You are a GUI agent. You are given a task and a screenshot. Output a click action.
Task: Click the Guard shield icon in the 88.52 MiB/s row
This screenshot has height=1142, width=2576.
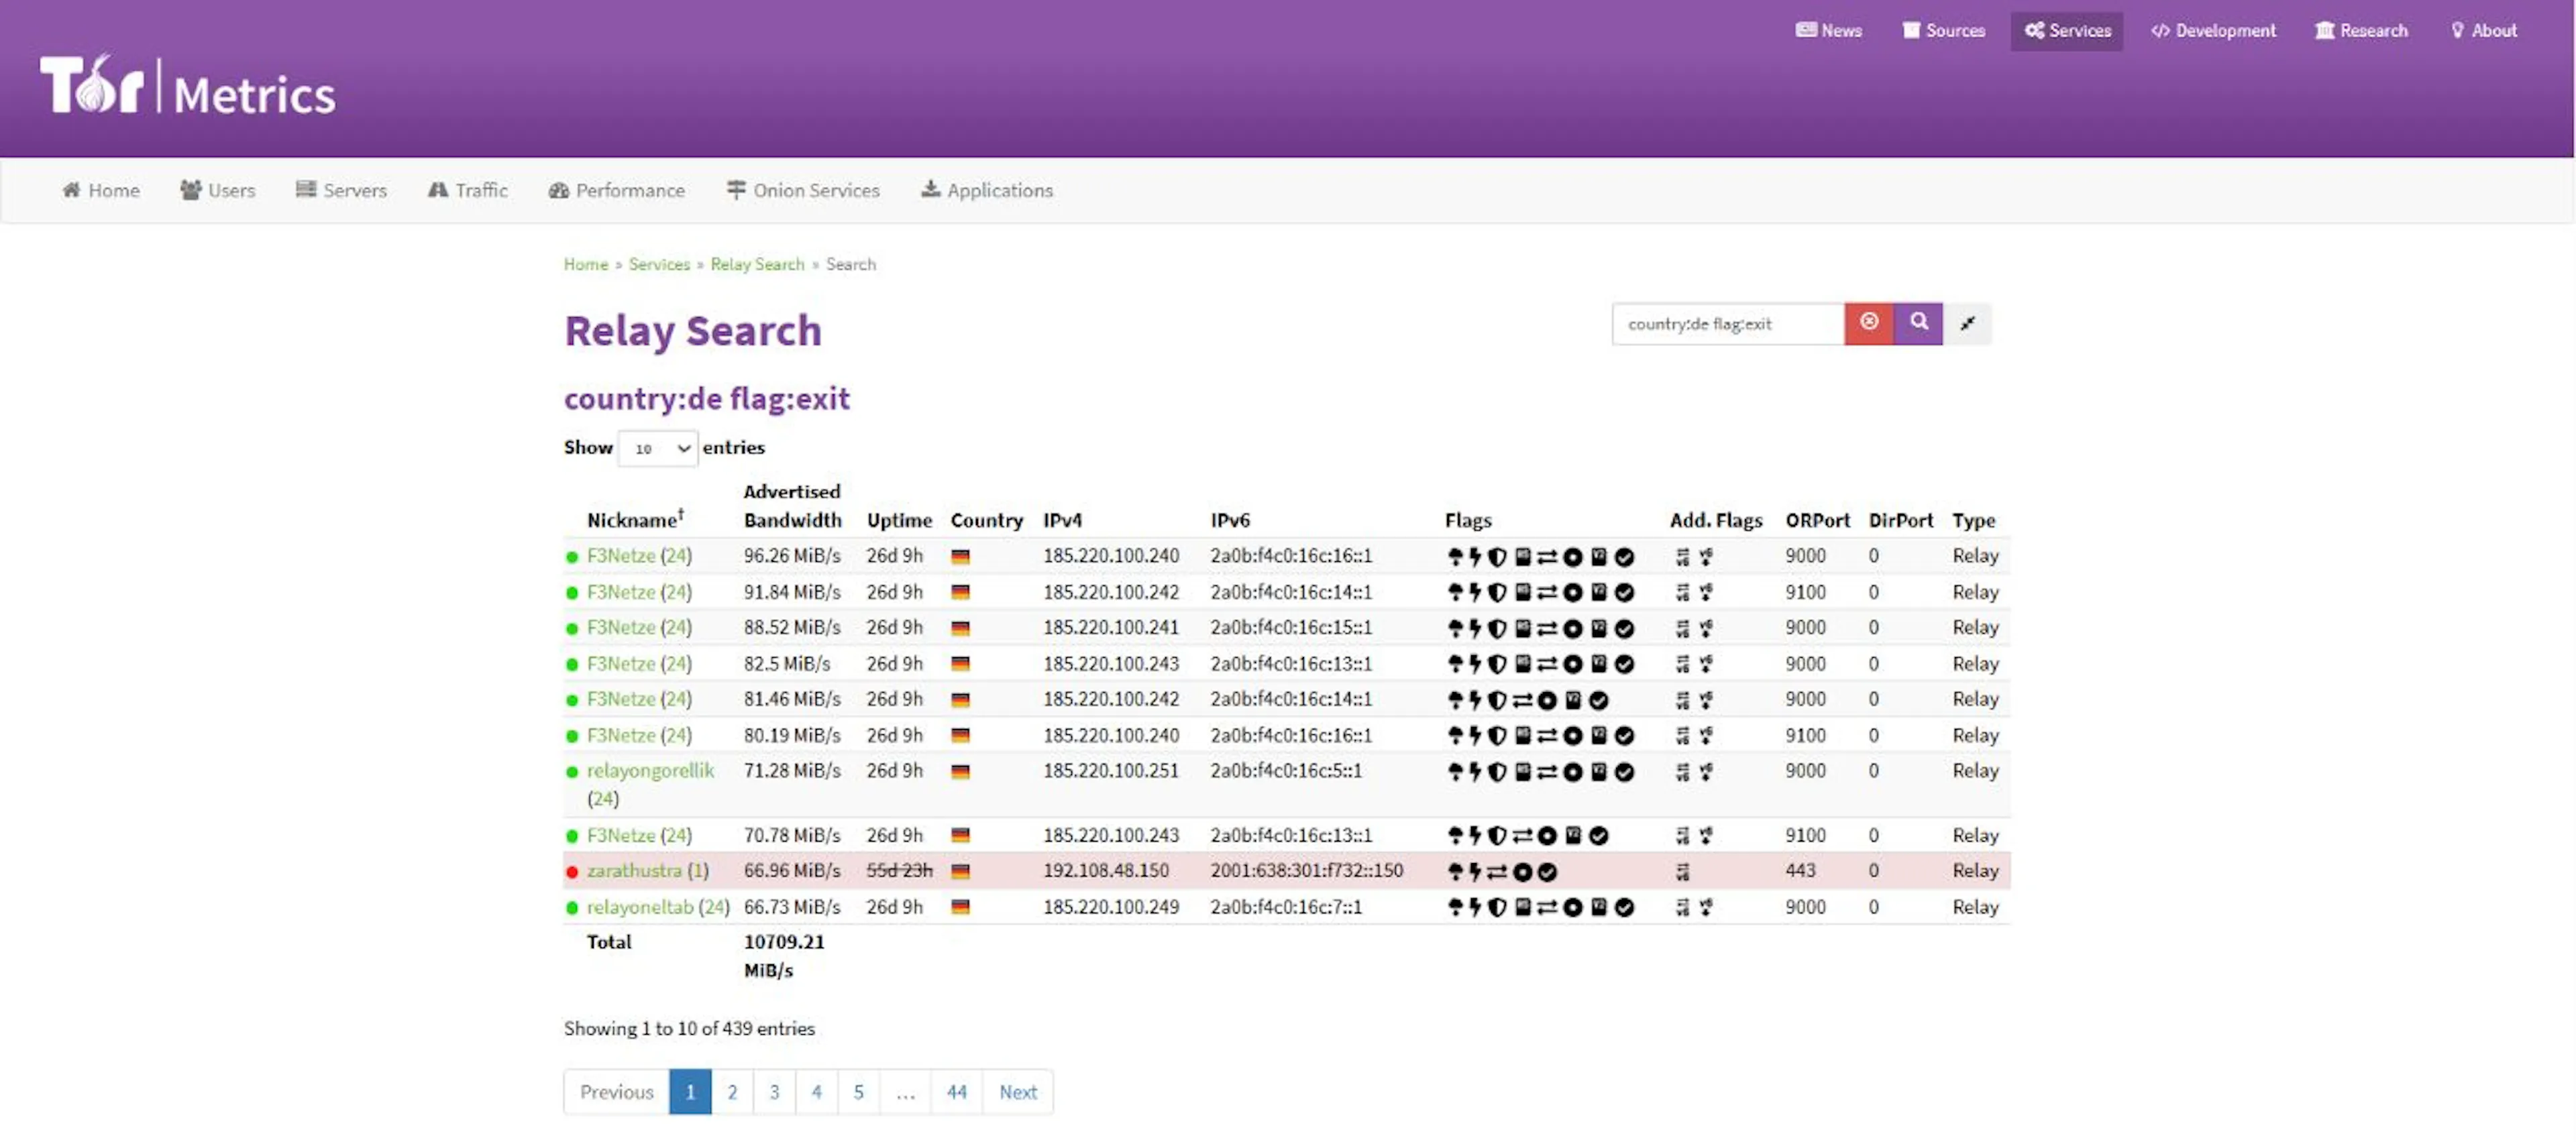tap(1497, 629)
